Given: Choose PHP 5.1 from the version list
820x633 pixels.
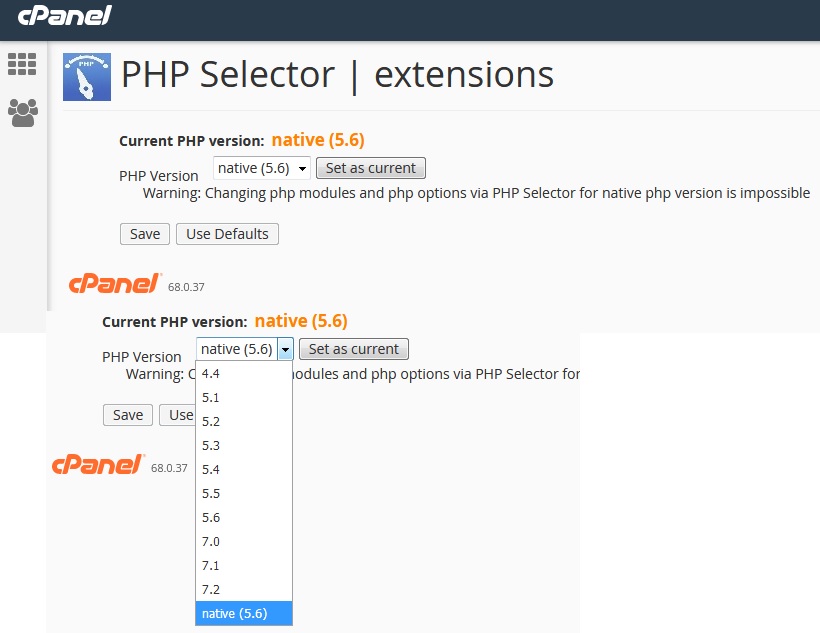Looking at the screenshot, I should pos(244,398).
